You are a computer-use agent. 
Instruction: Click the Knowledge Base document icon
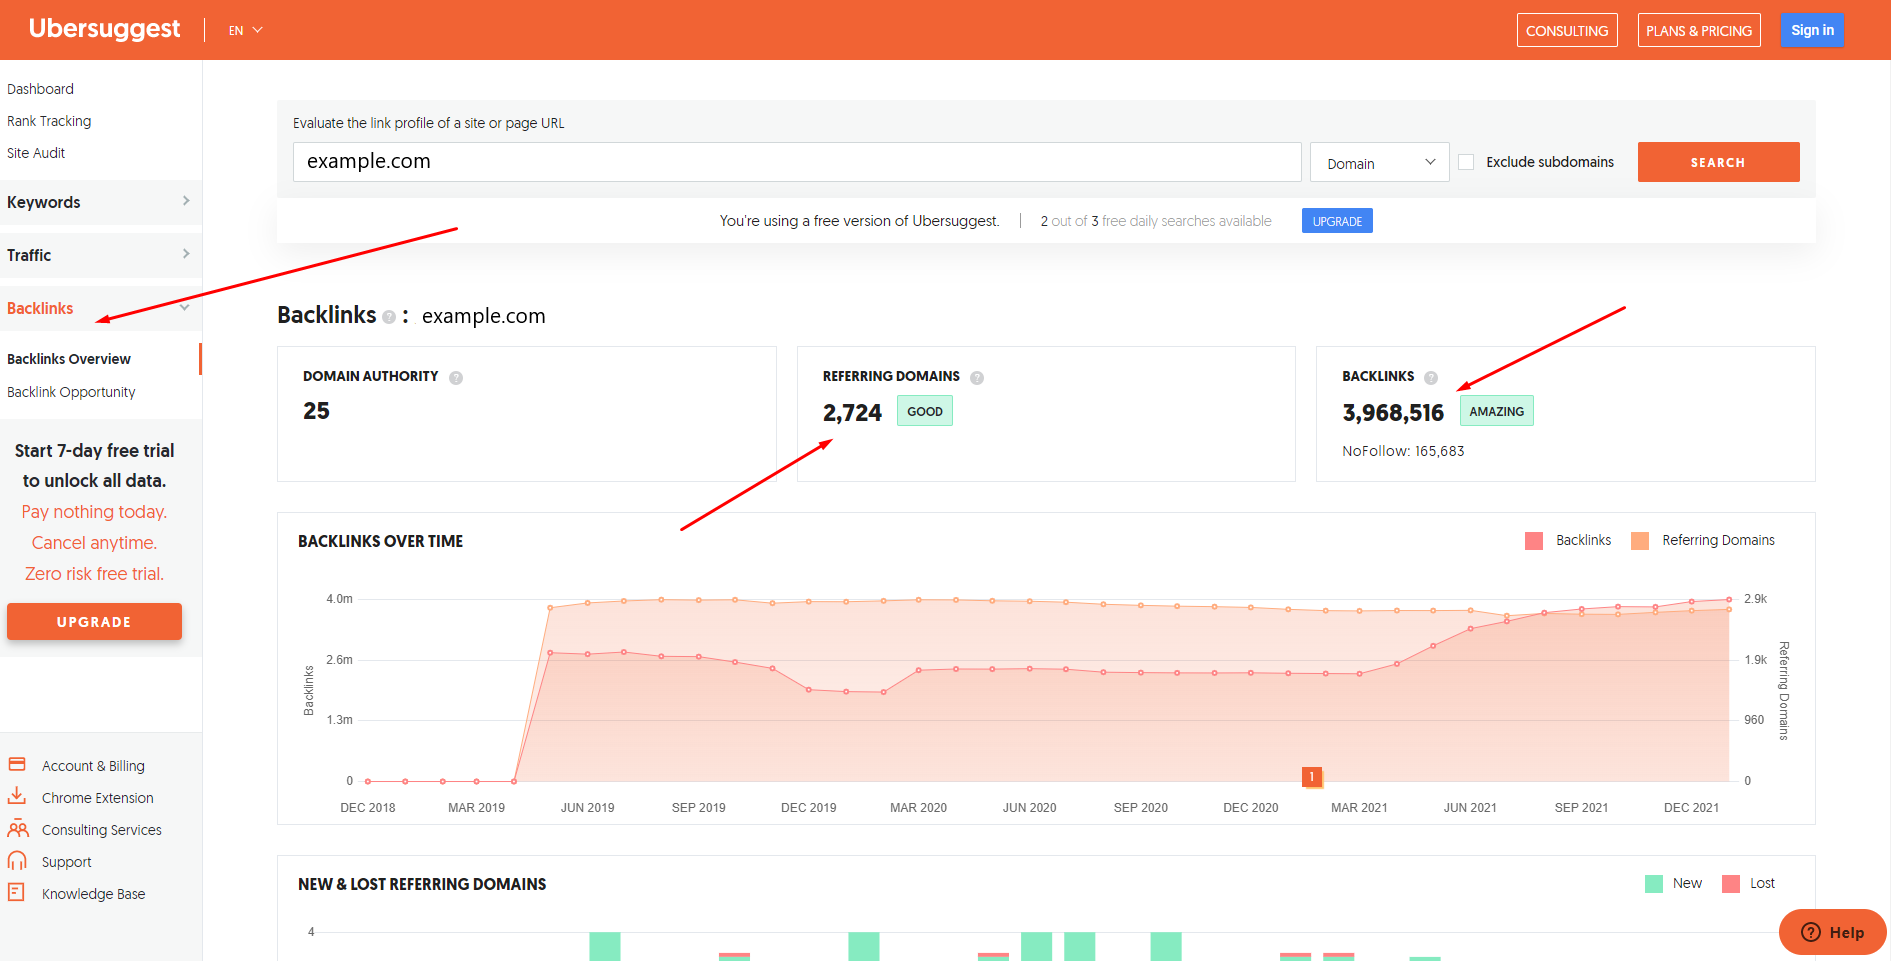[x=17, y=892]
